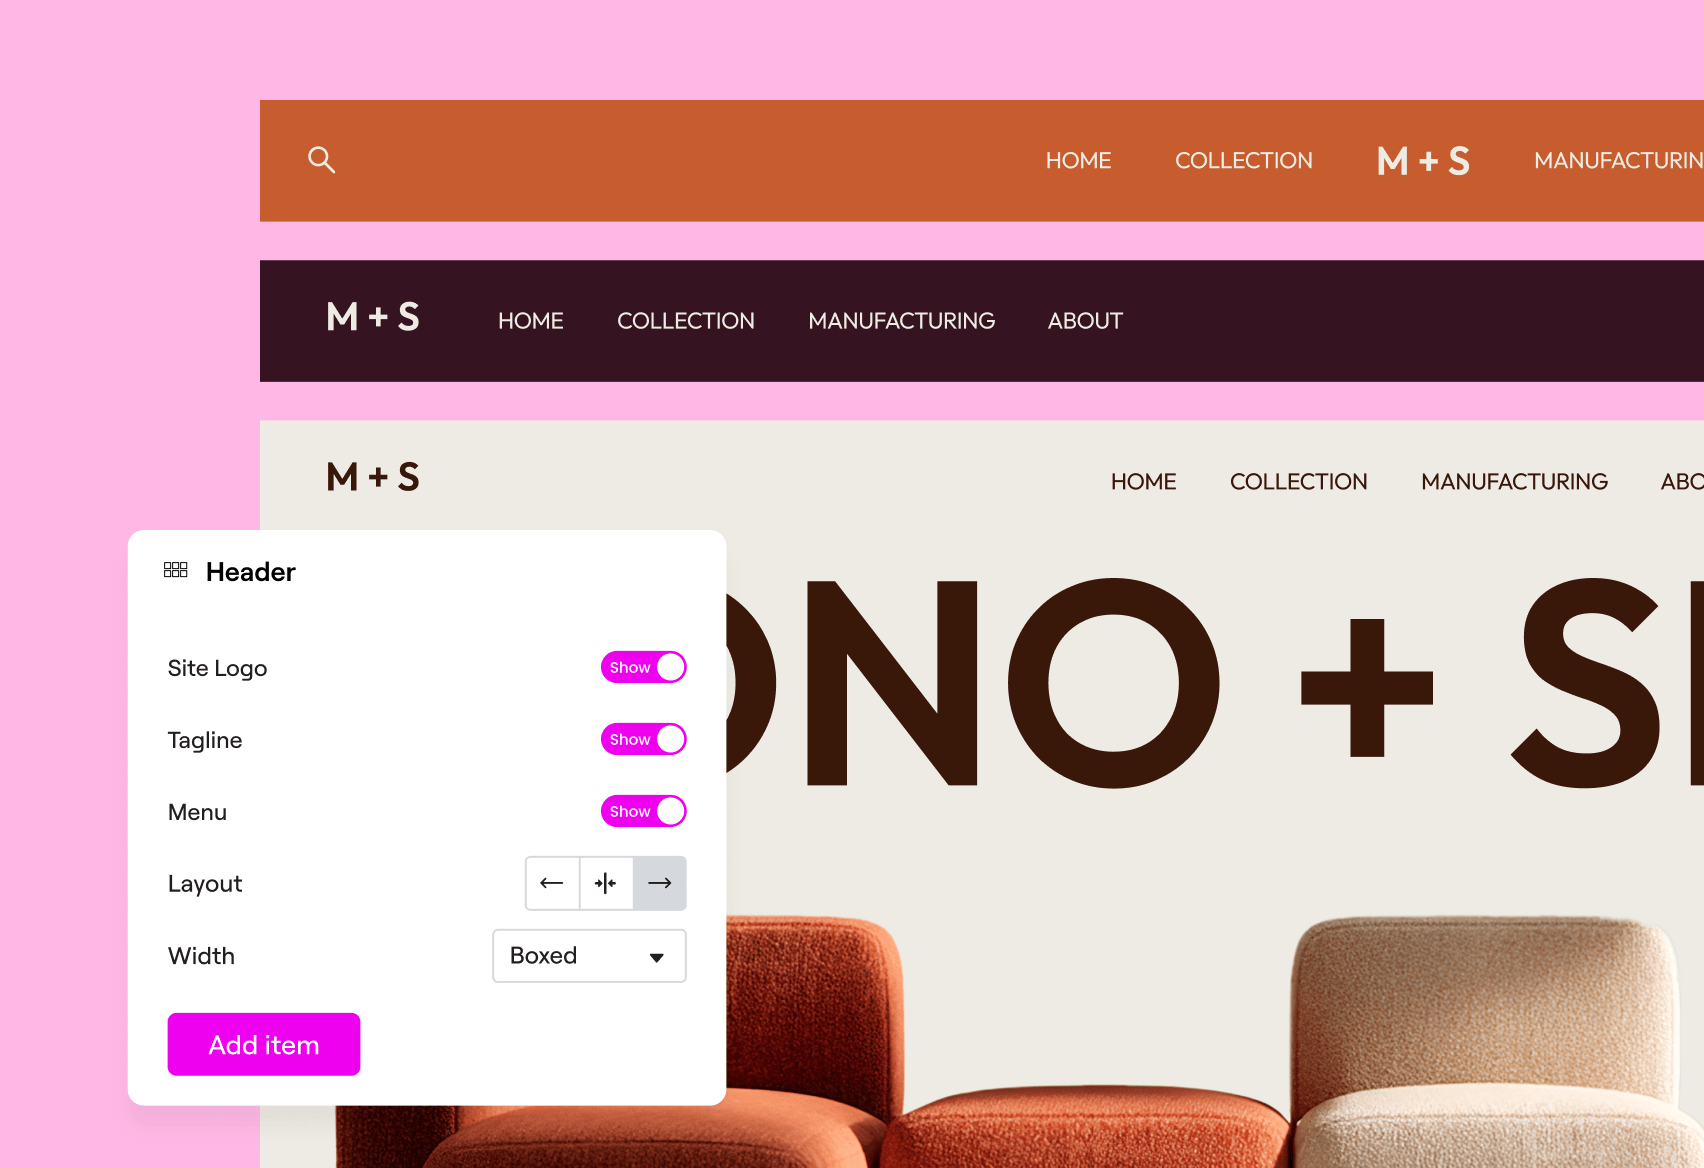1704x1168 pixels.
Task: Open the Width Boxed dropdown
Action: pyautogui.click(x=589, y=956)
